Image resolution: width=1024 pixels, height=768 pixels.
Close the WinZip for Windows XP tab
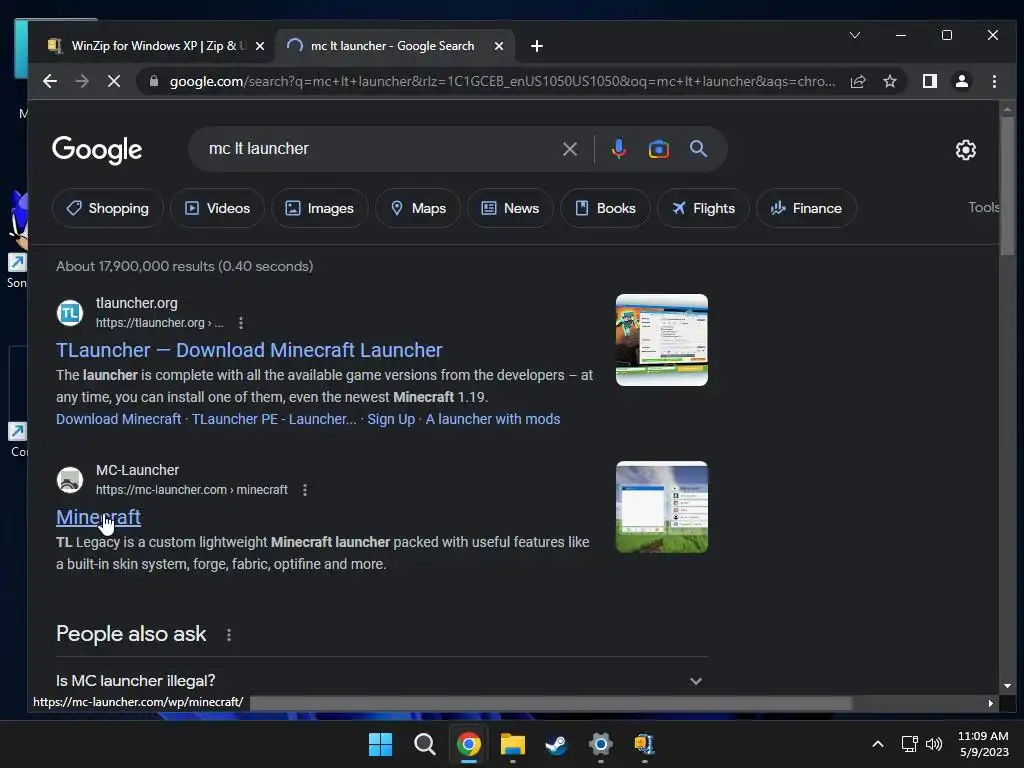click(x=260, y=46)
